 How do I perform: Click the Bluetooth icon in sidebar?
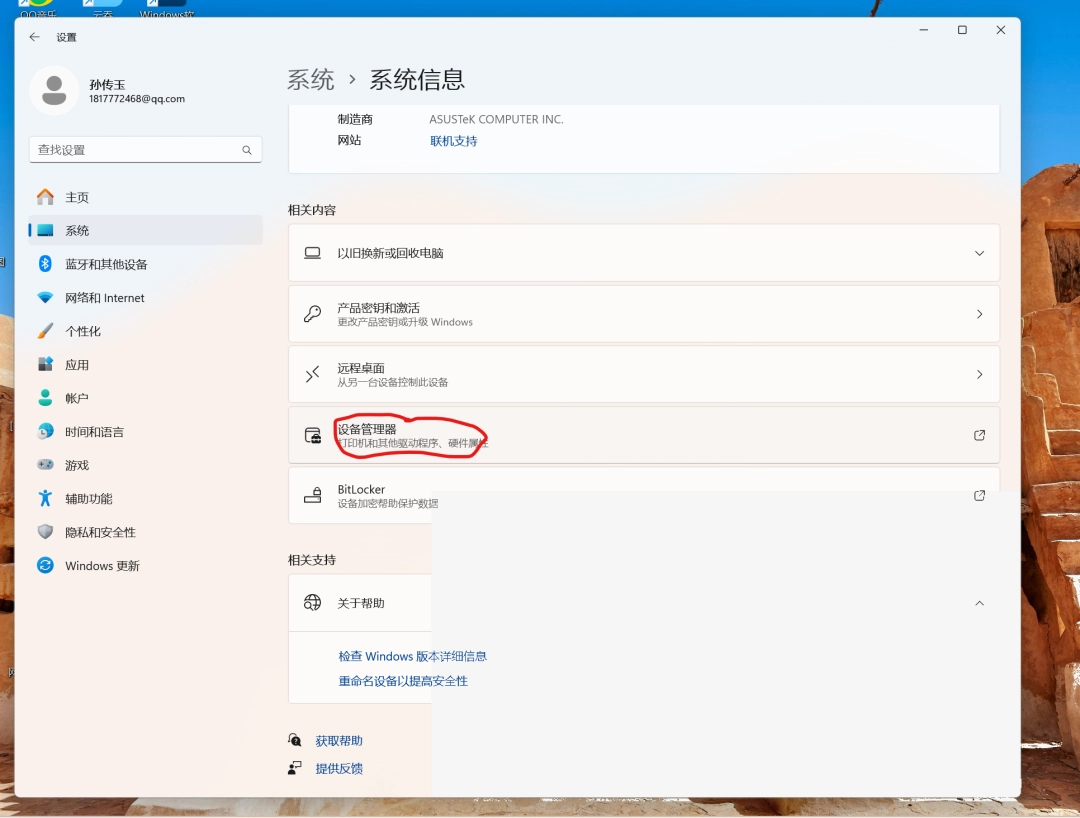point(45,264)
